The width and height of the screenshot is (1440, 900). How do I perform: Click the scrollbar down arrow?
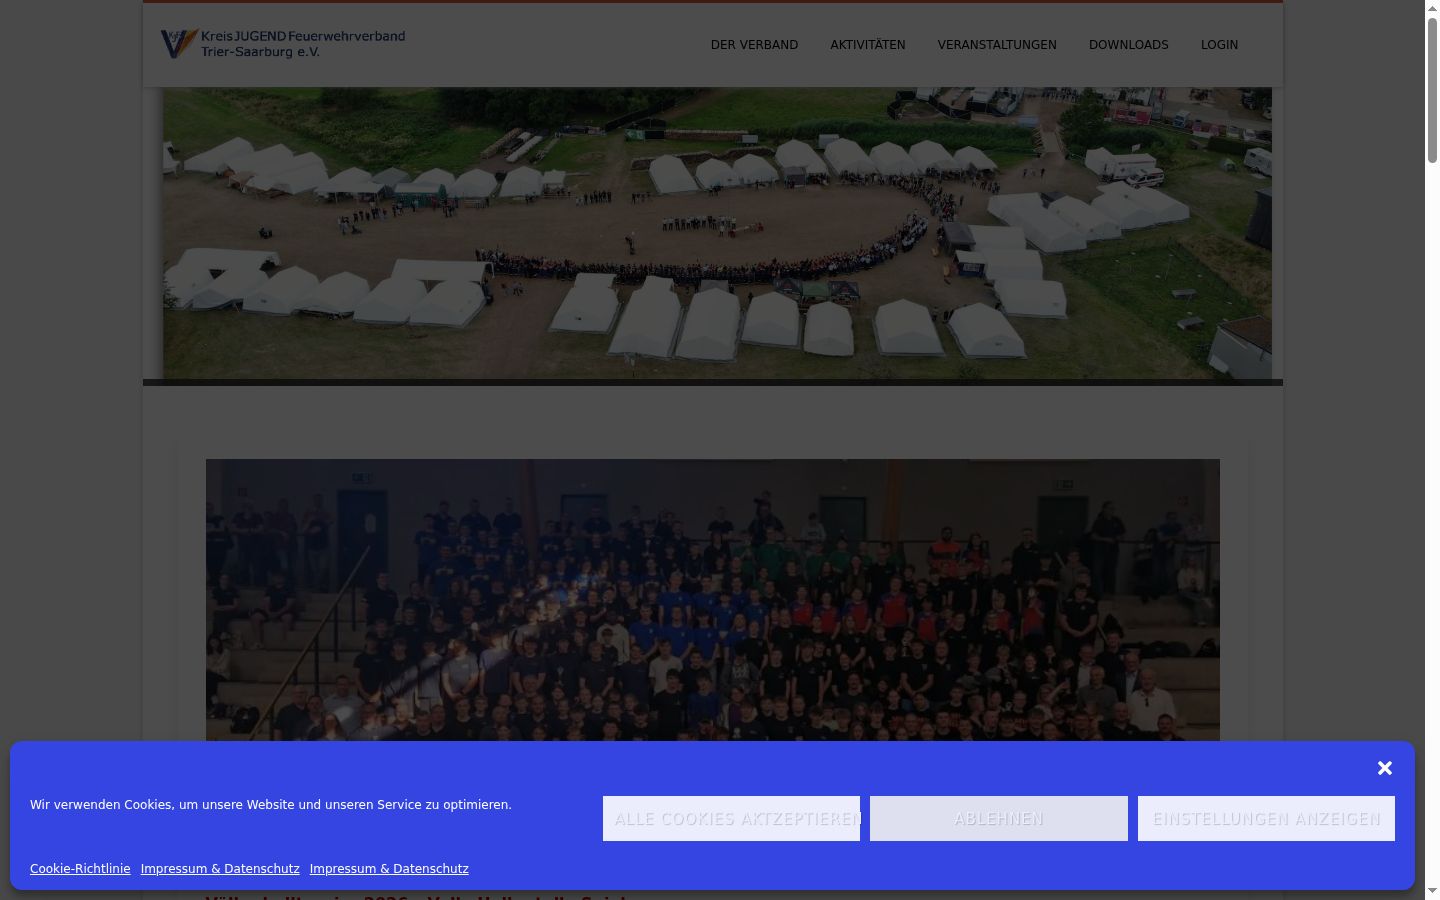[1432, 892]
